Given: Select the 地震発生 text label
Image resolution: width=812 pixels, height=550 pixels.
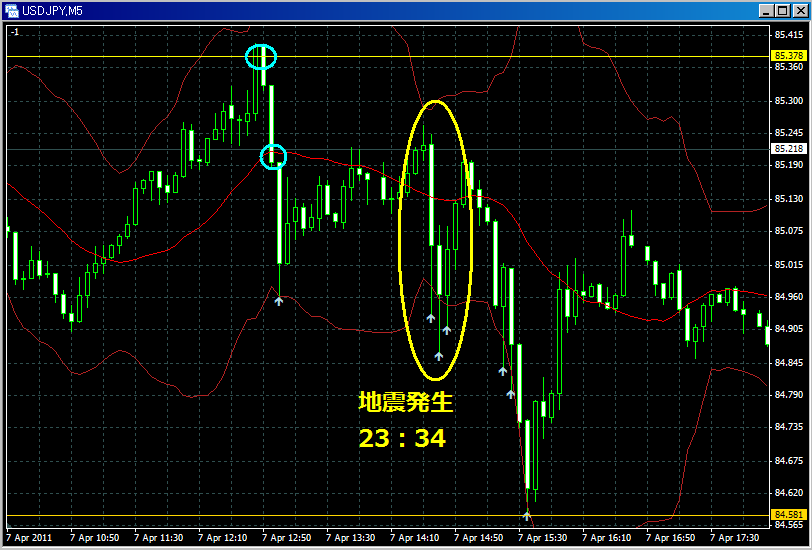Looking at the screenshot, I should pos(405,402).
